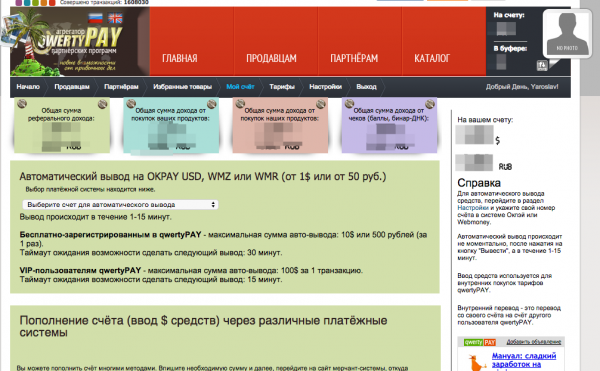Click the Автоматический вывод на OKPAY heading
The width and height of the screenshot is (600, 371).
(202, 176)
